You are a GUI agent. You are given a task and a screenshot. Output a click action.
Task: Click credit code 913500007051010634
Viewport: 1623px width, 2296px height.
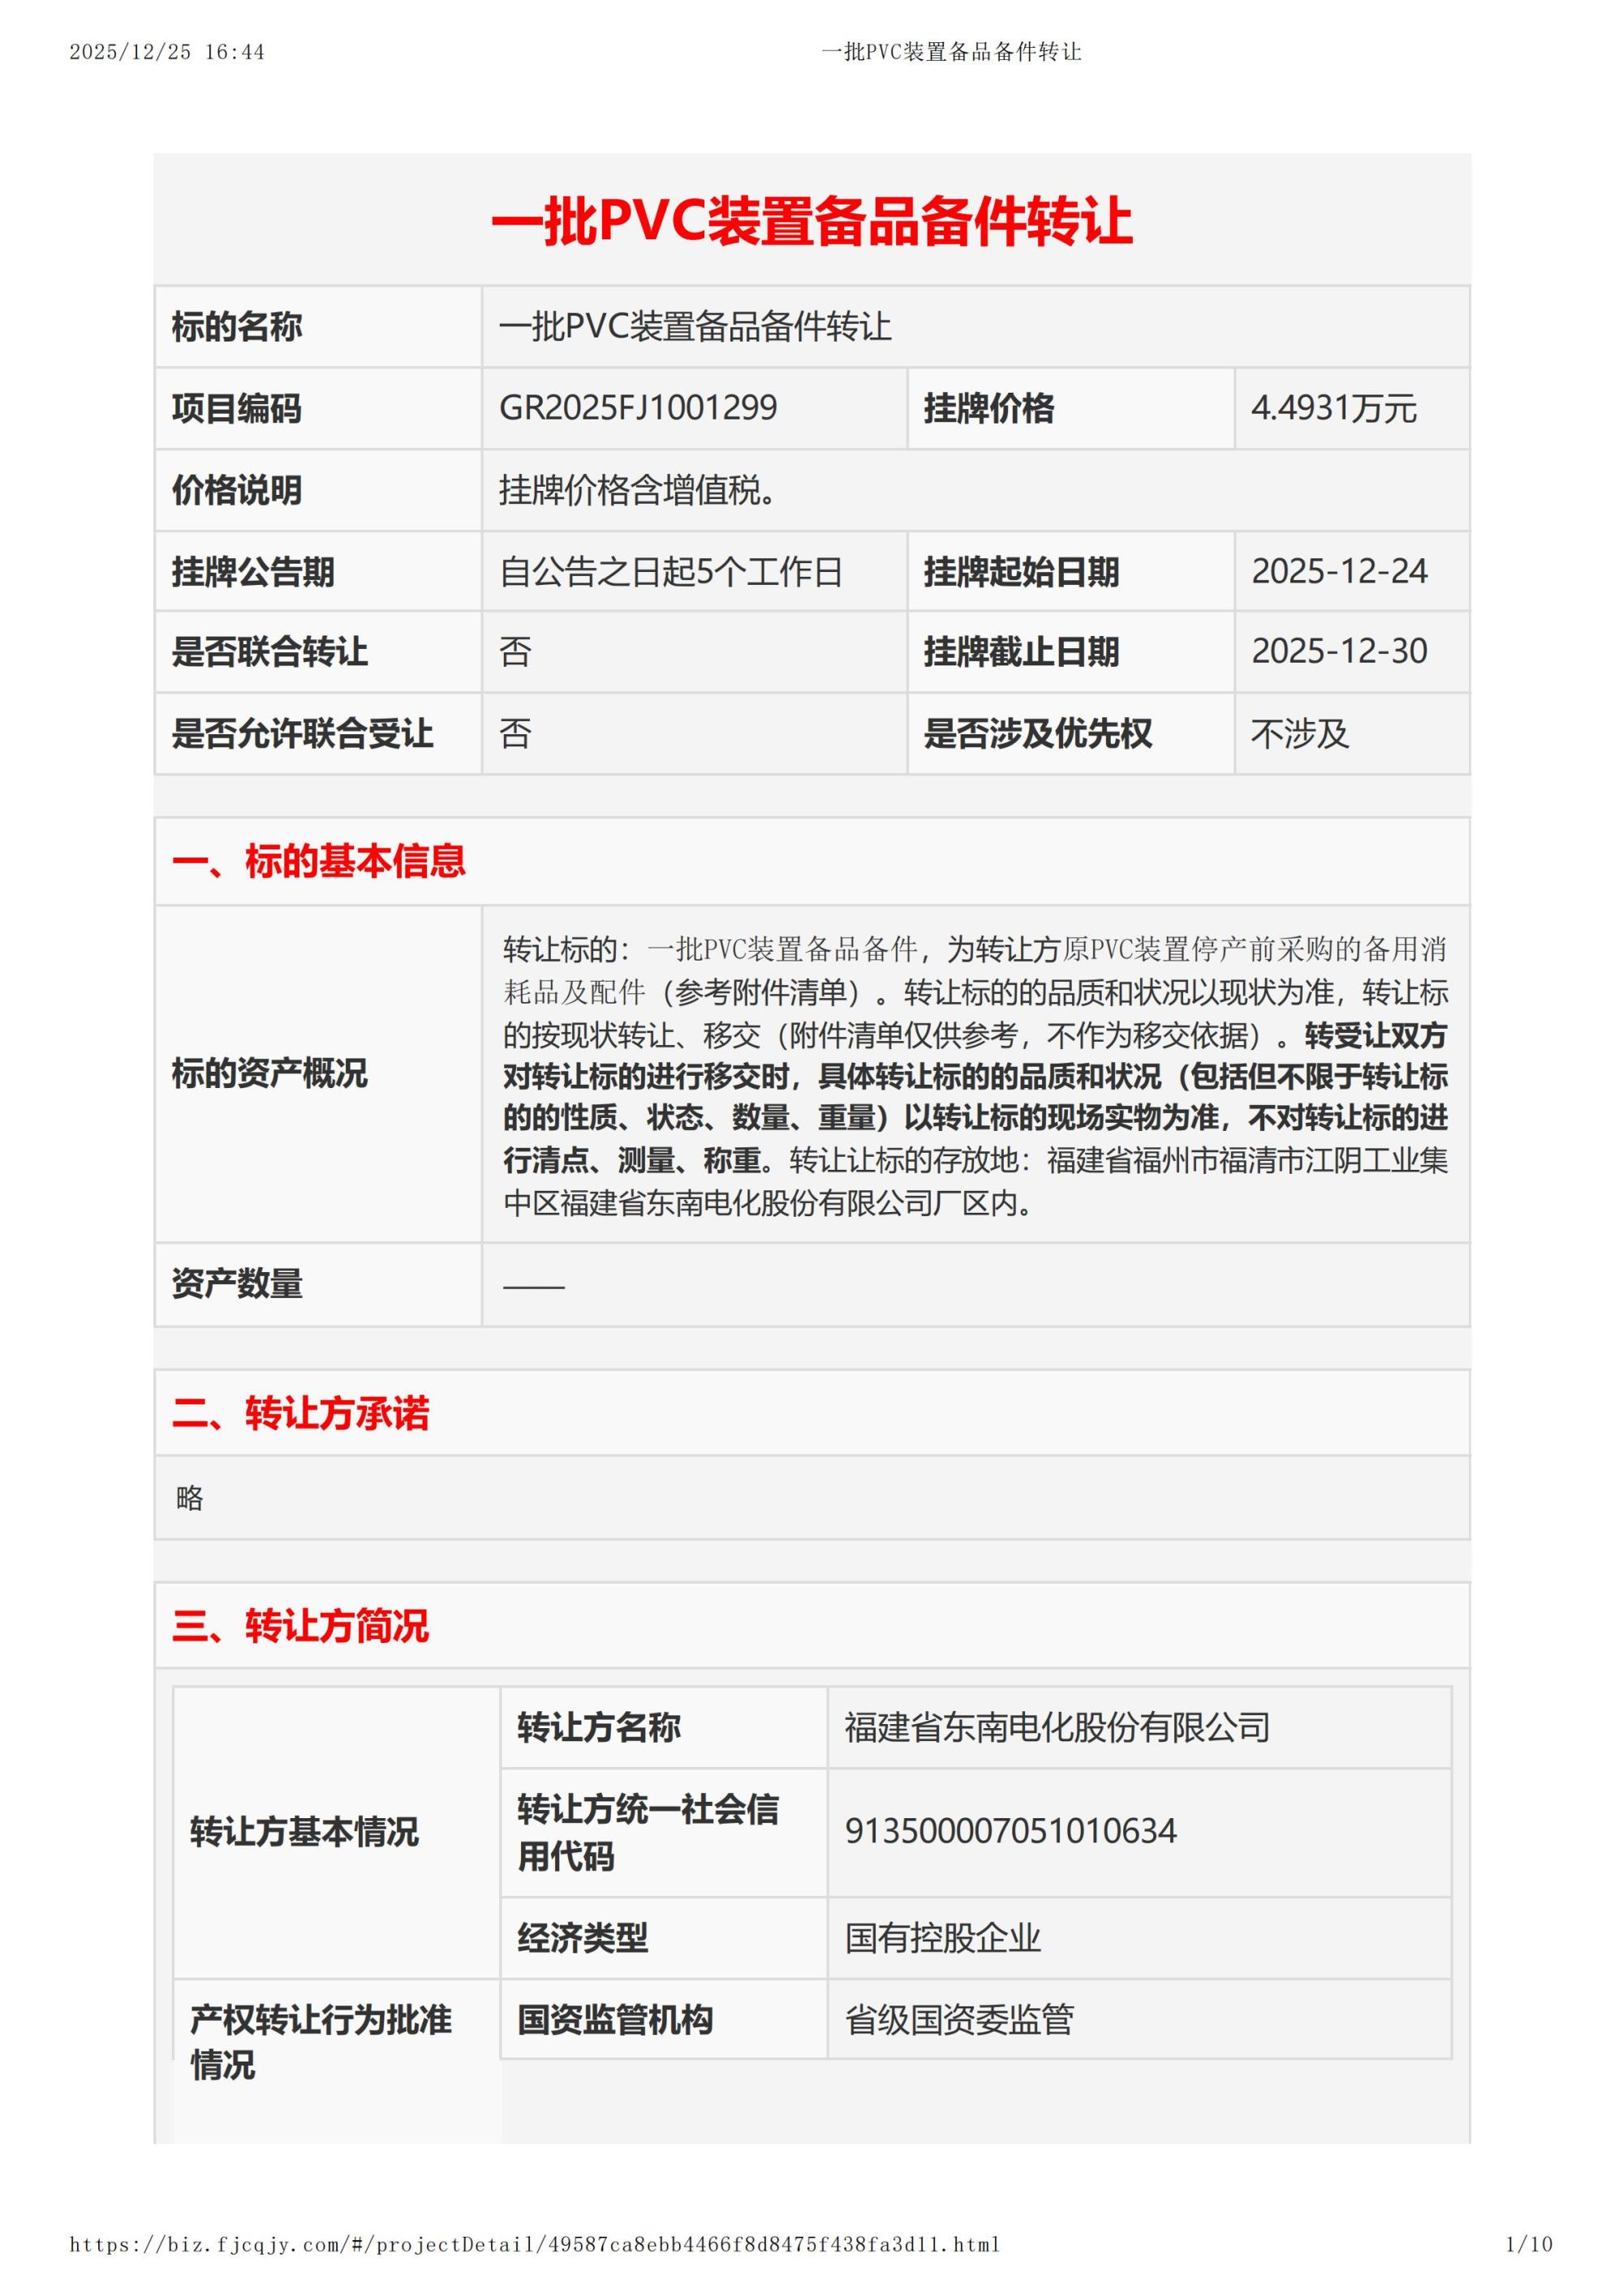[x=1010, y=1835]
